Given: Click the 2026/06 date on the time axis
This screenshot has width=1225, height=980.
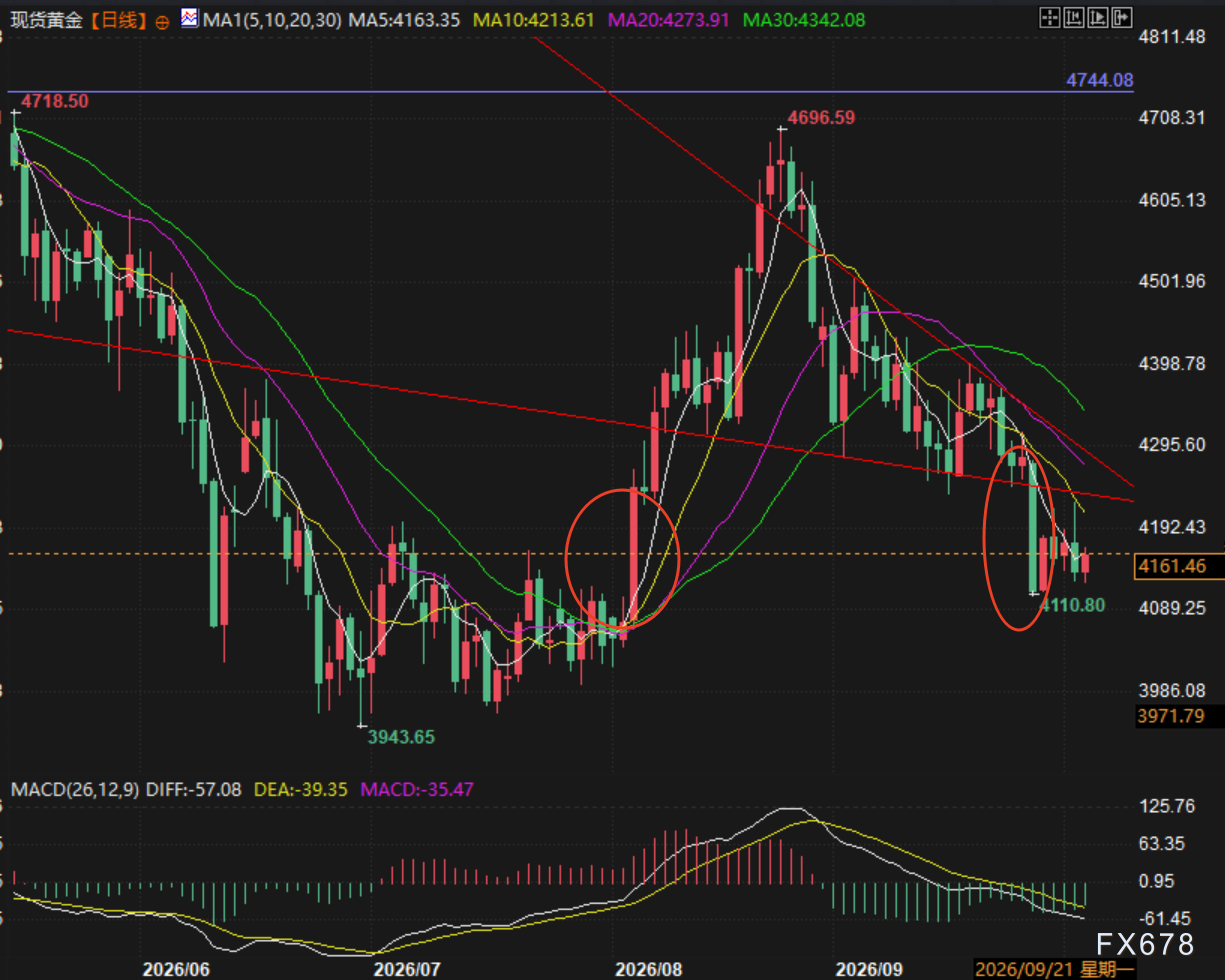Looking at the screenshot, I should tap(176, 970).
